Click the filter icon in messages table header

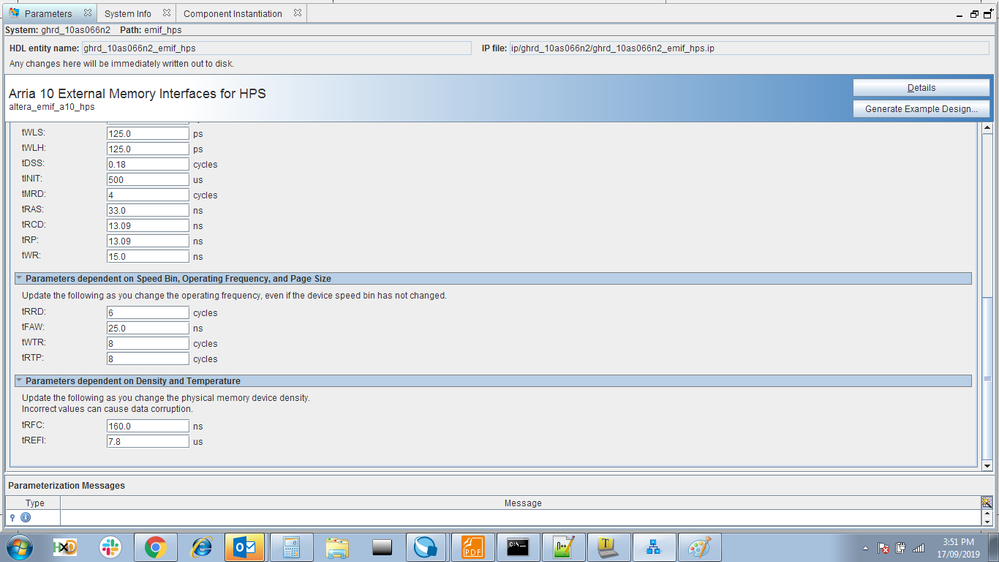(986, 503)
